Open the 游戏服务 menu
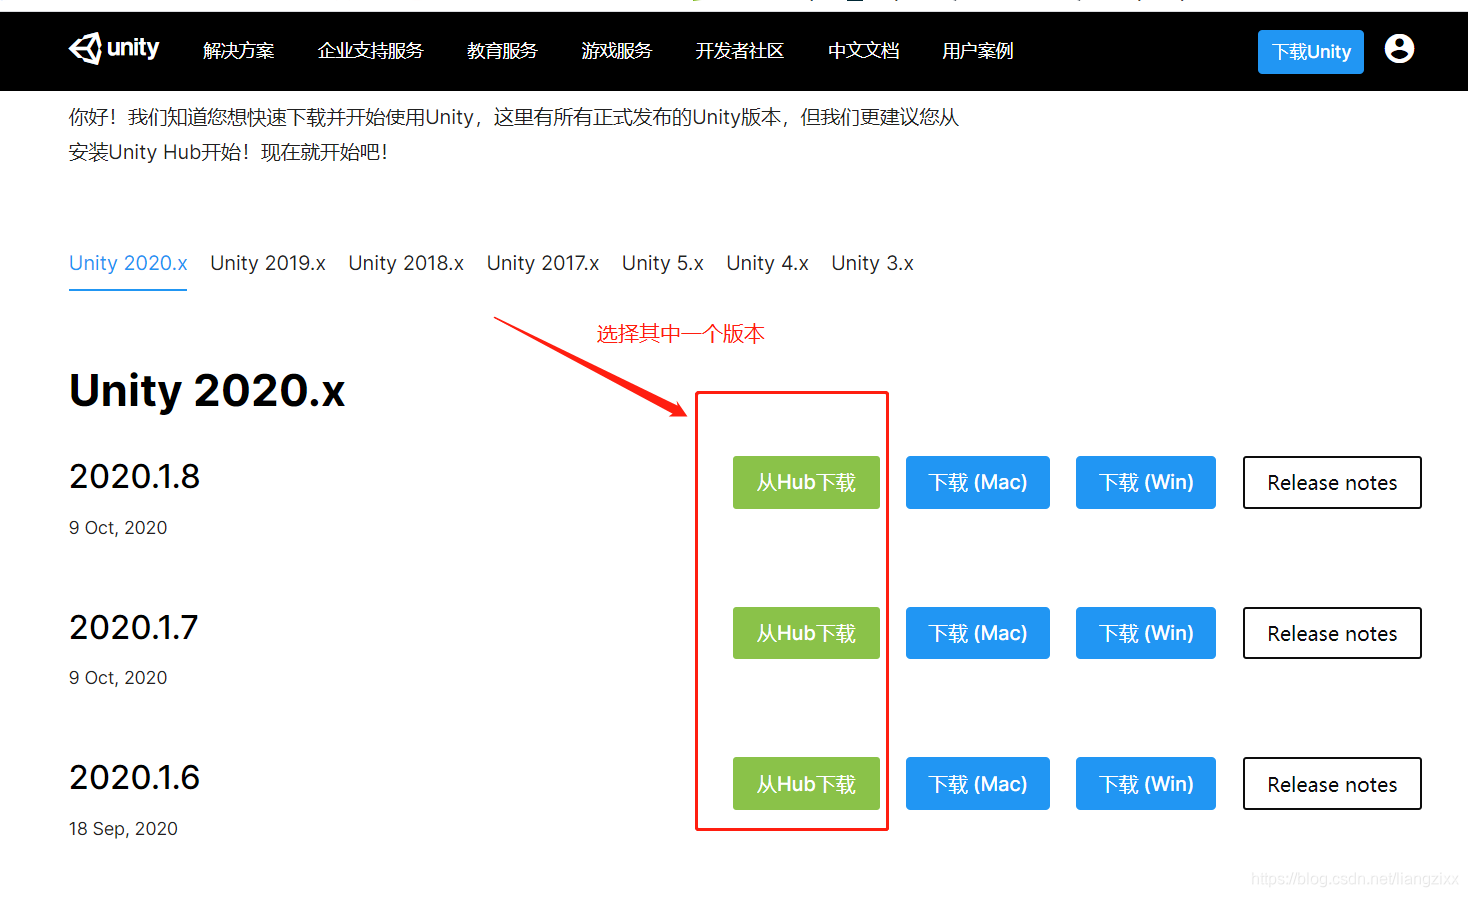The width and height of the screenshot is (1468, 897). [x=616, y=51]
